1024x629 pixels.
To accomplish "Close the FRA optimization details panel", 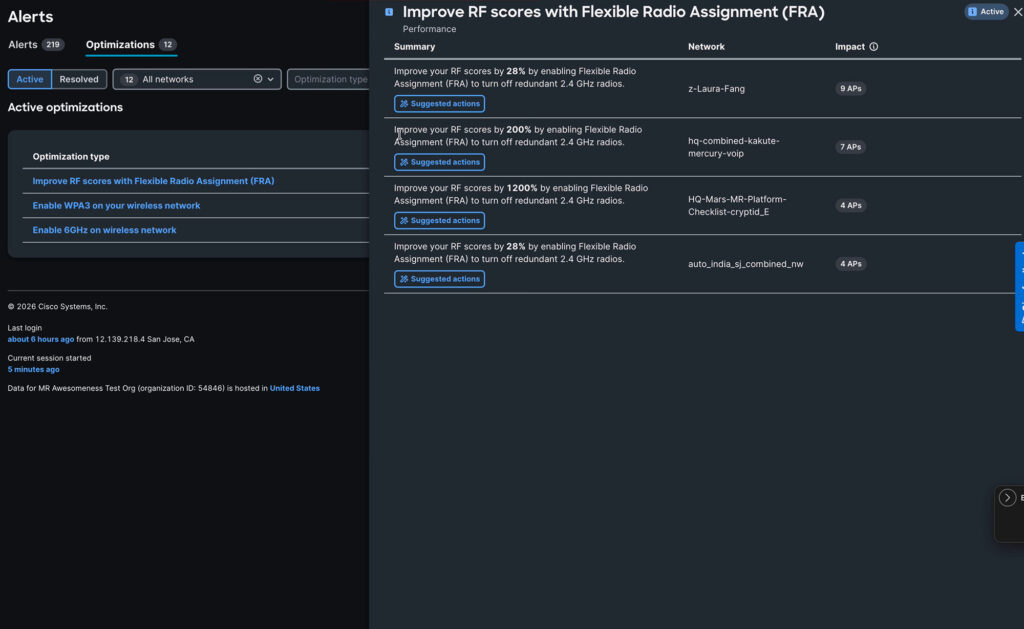I will (1017, 12).
